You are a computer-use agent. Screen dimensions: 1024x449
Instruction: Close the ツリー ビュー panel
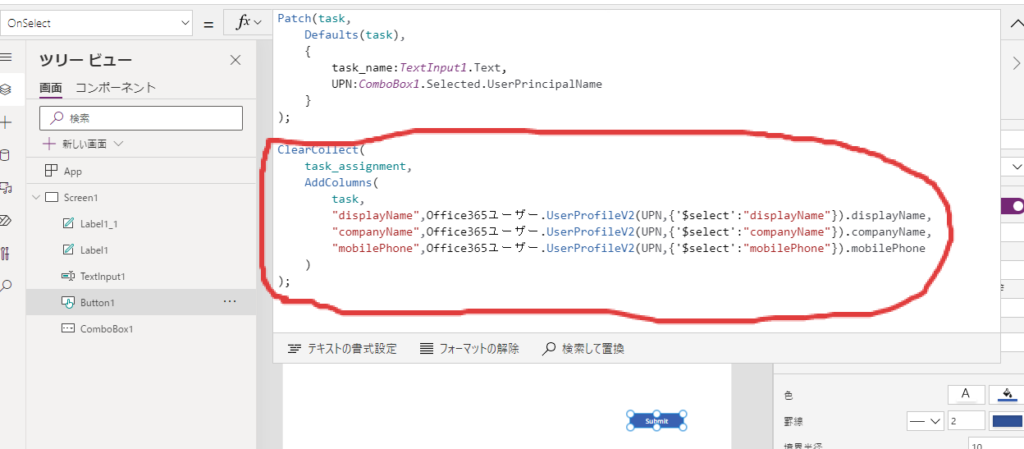[x=235, y=60]
